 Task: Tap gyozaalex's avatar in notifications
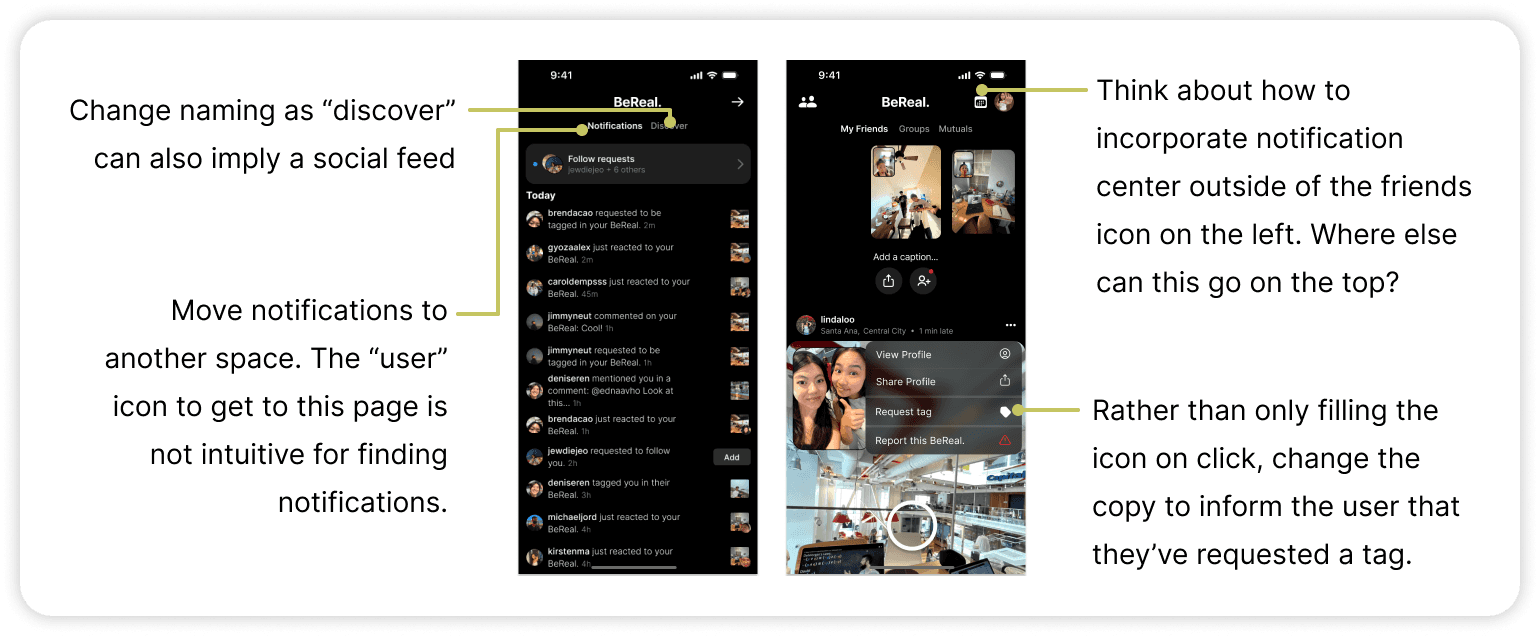coord(535,253)
